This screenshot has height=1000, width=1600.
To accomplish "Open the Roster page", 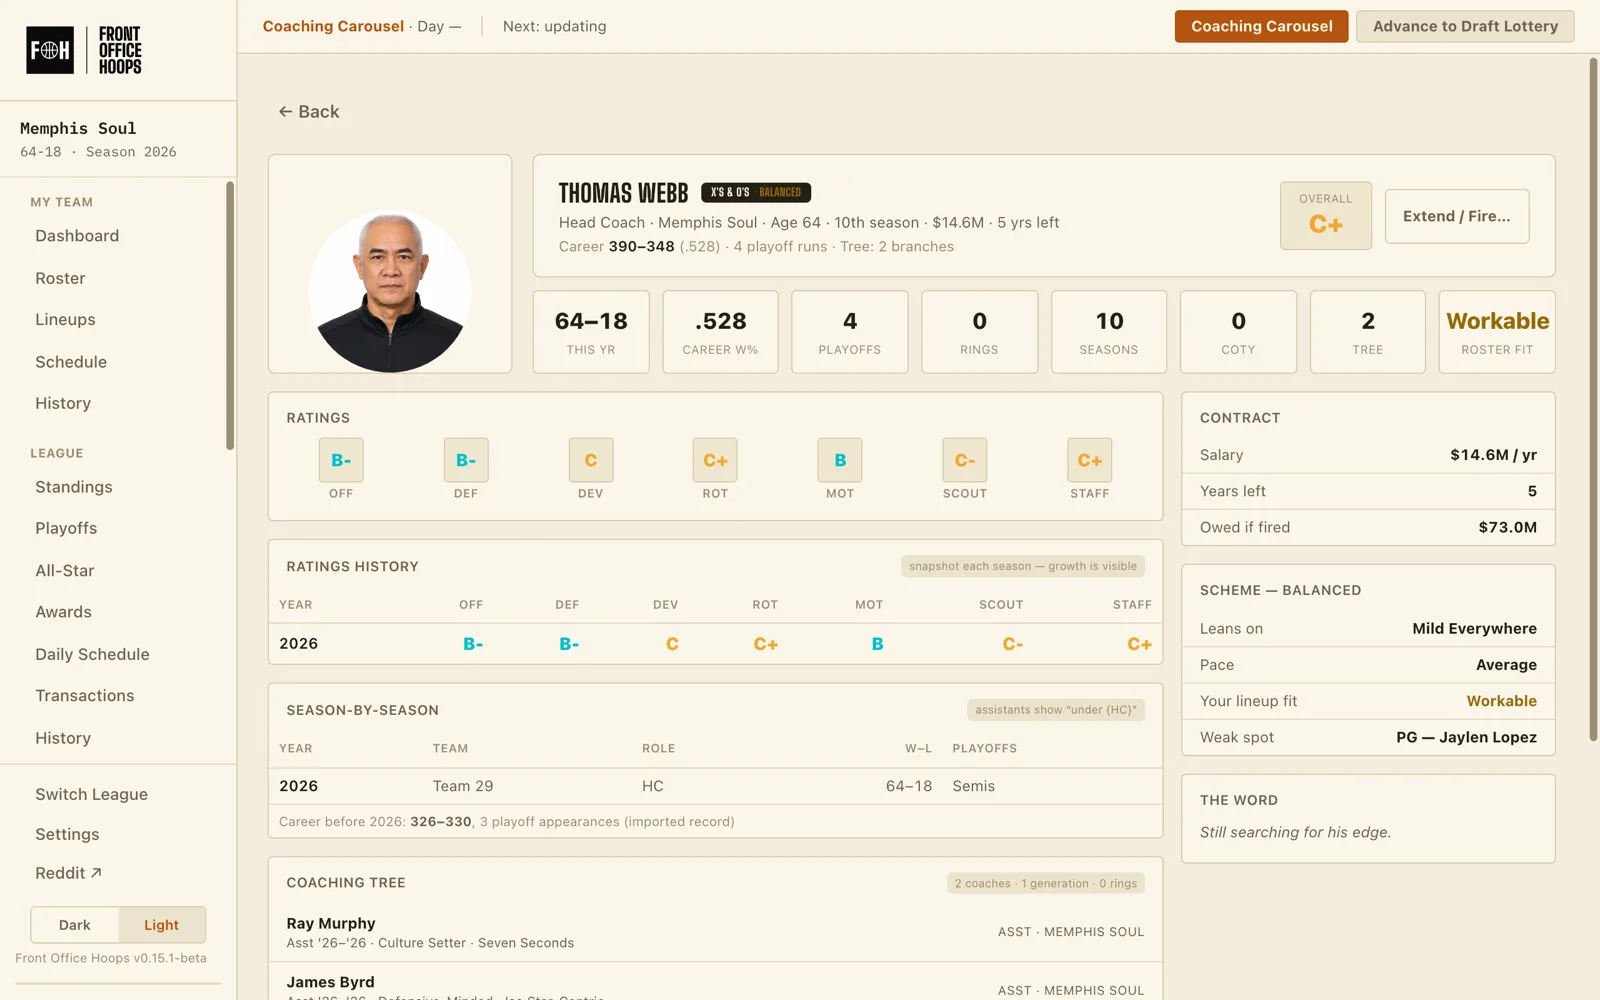I will tap(60, 278).
